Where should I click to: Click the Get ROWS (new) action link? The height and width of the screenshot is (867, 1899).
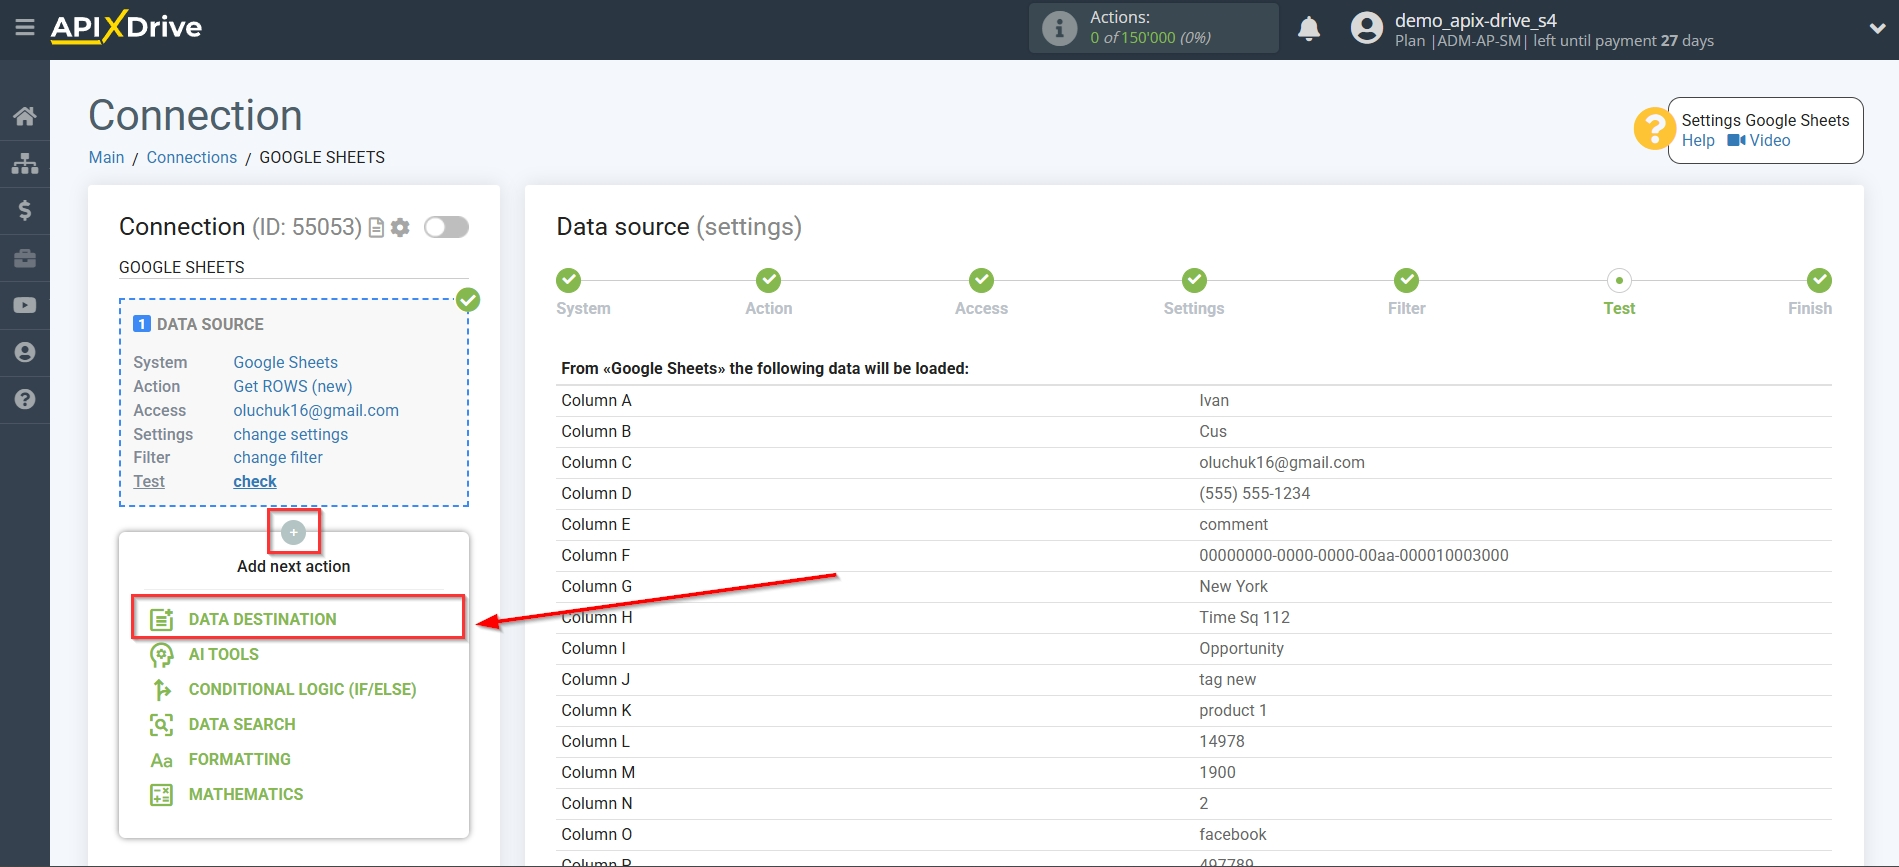click(293, 387)
